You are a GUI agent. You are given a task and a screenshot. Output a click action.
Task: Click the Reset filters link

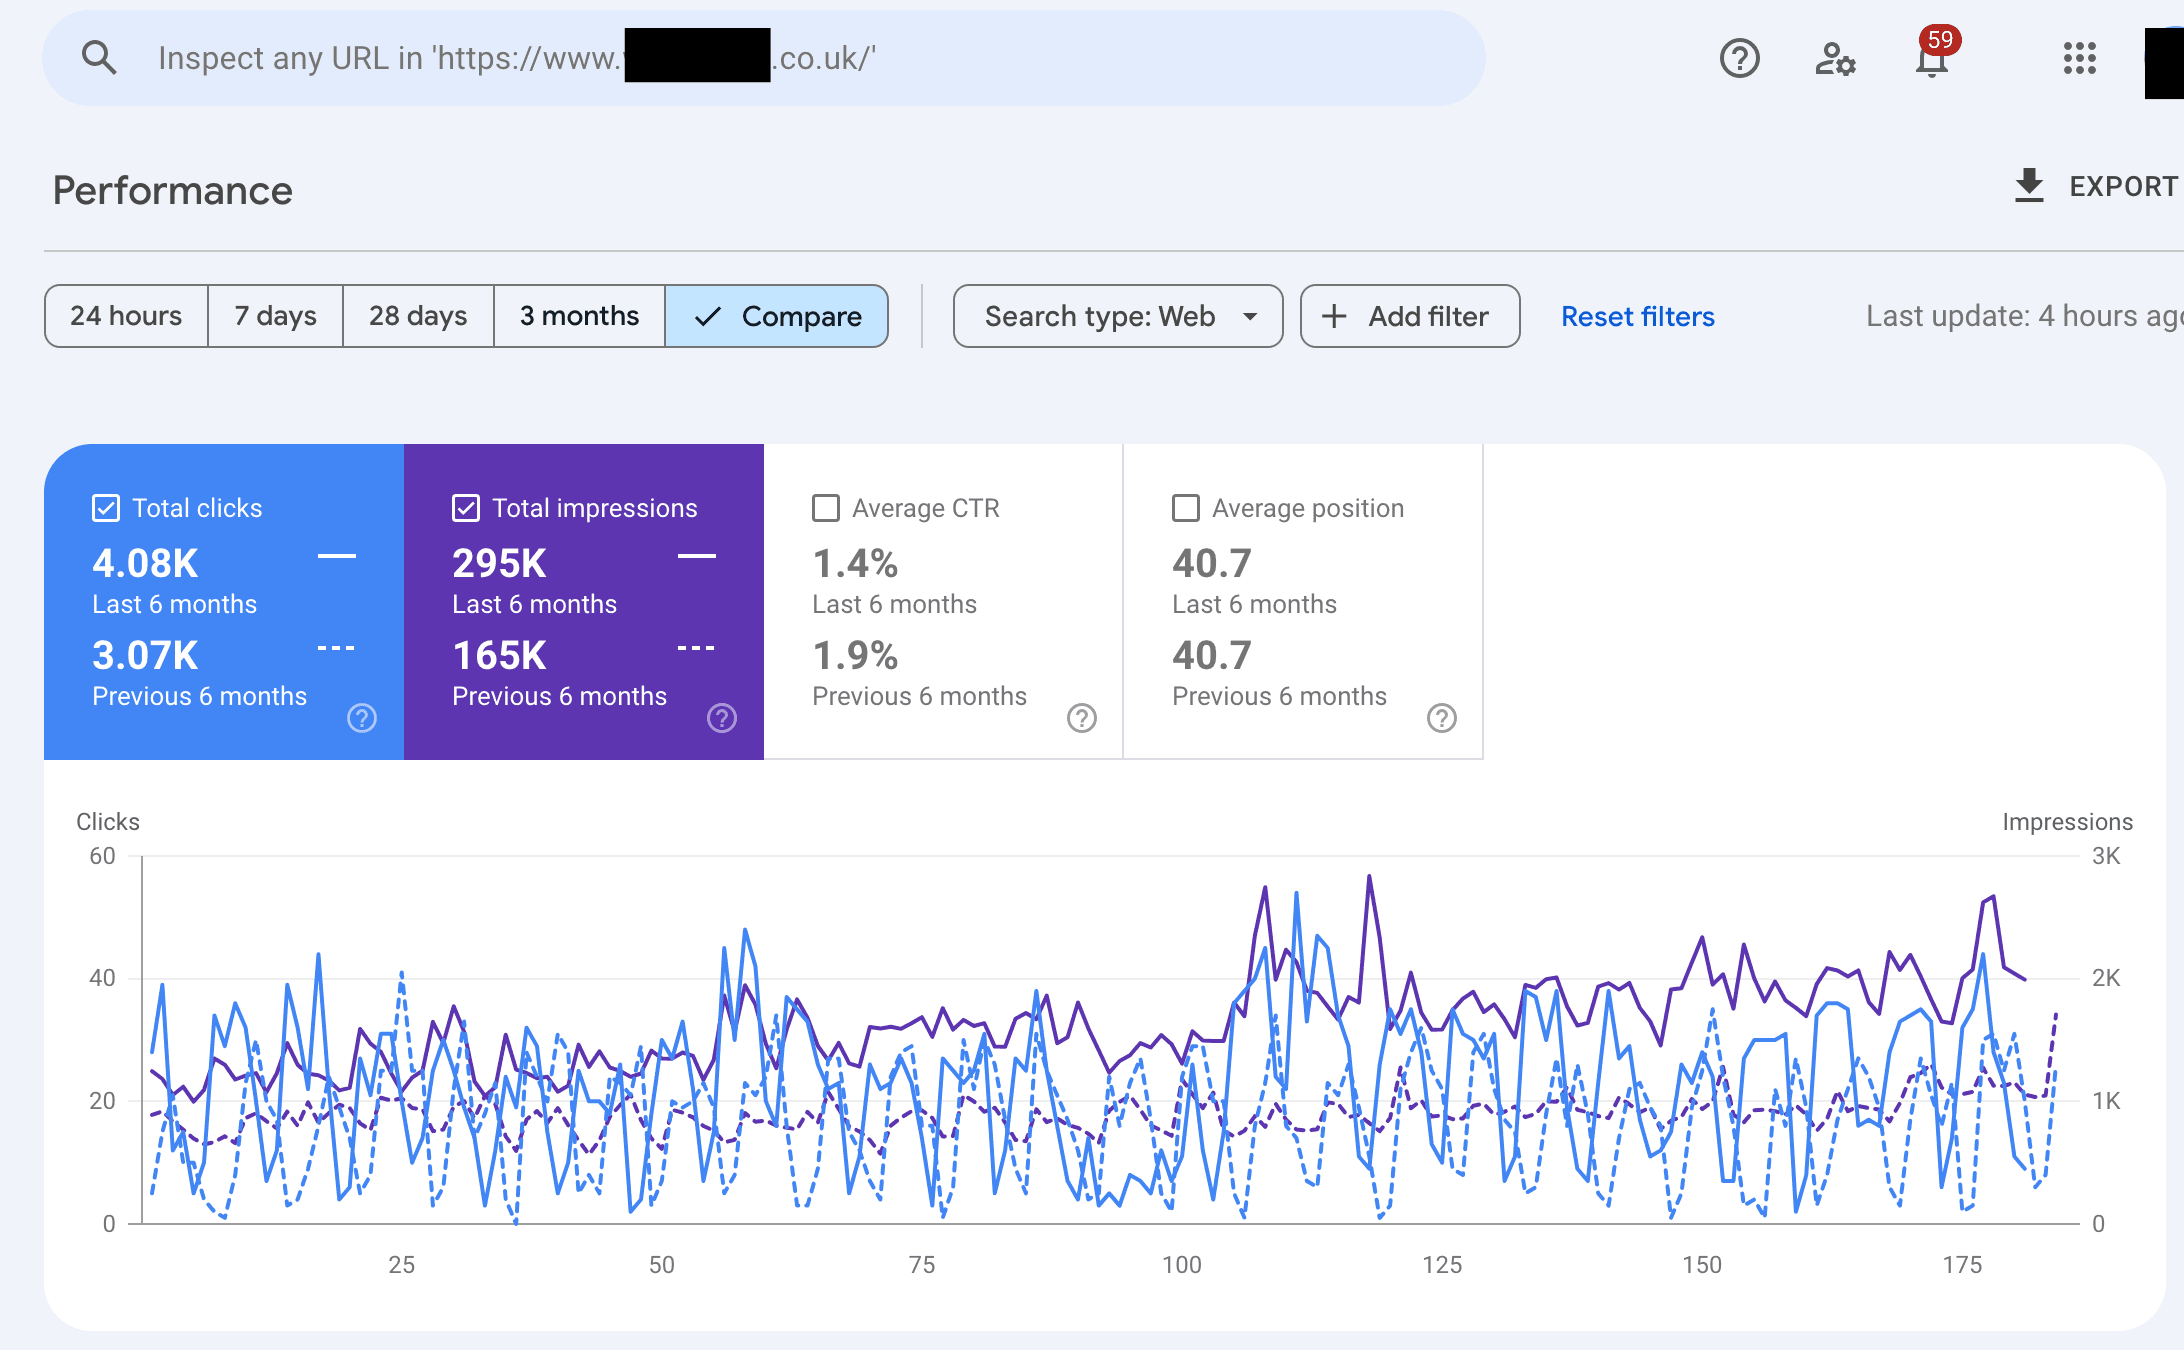1637,316
